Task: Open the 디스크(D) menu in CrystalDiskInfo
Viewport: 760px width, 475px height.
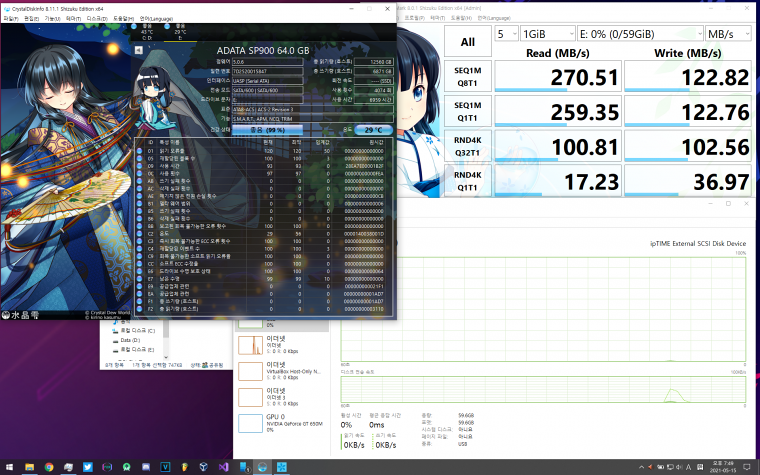Action: click(97, 18)
